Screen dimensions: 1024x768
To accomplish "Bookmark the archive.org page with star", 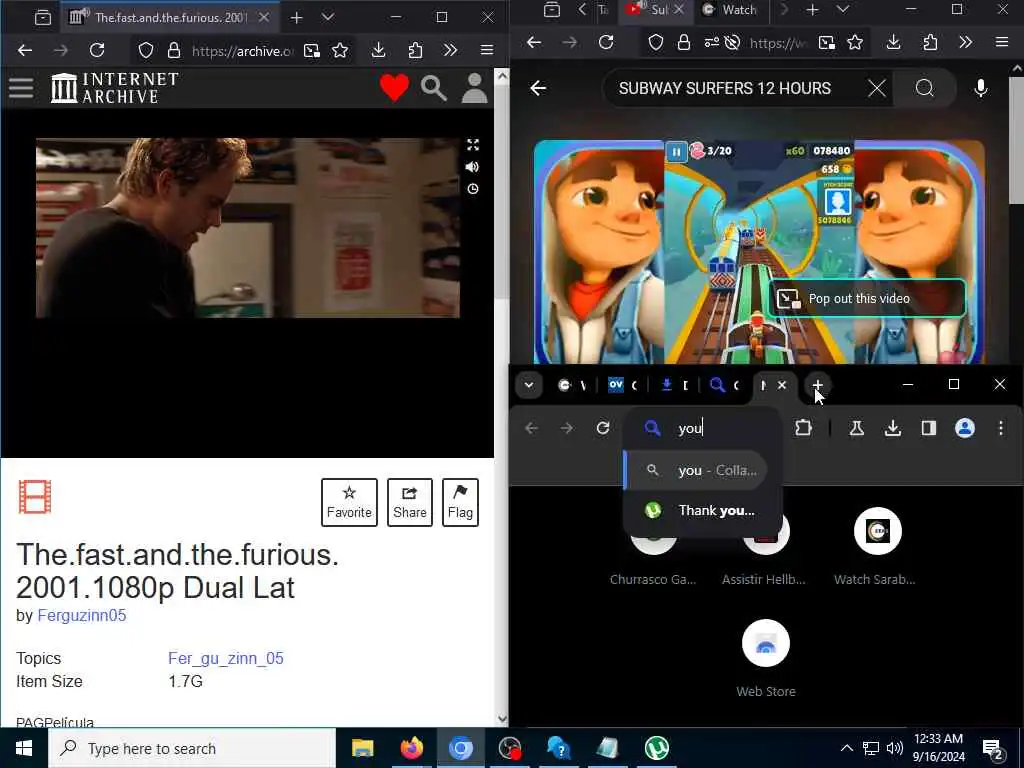I will tap(340, 50).
